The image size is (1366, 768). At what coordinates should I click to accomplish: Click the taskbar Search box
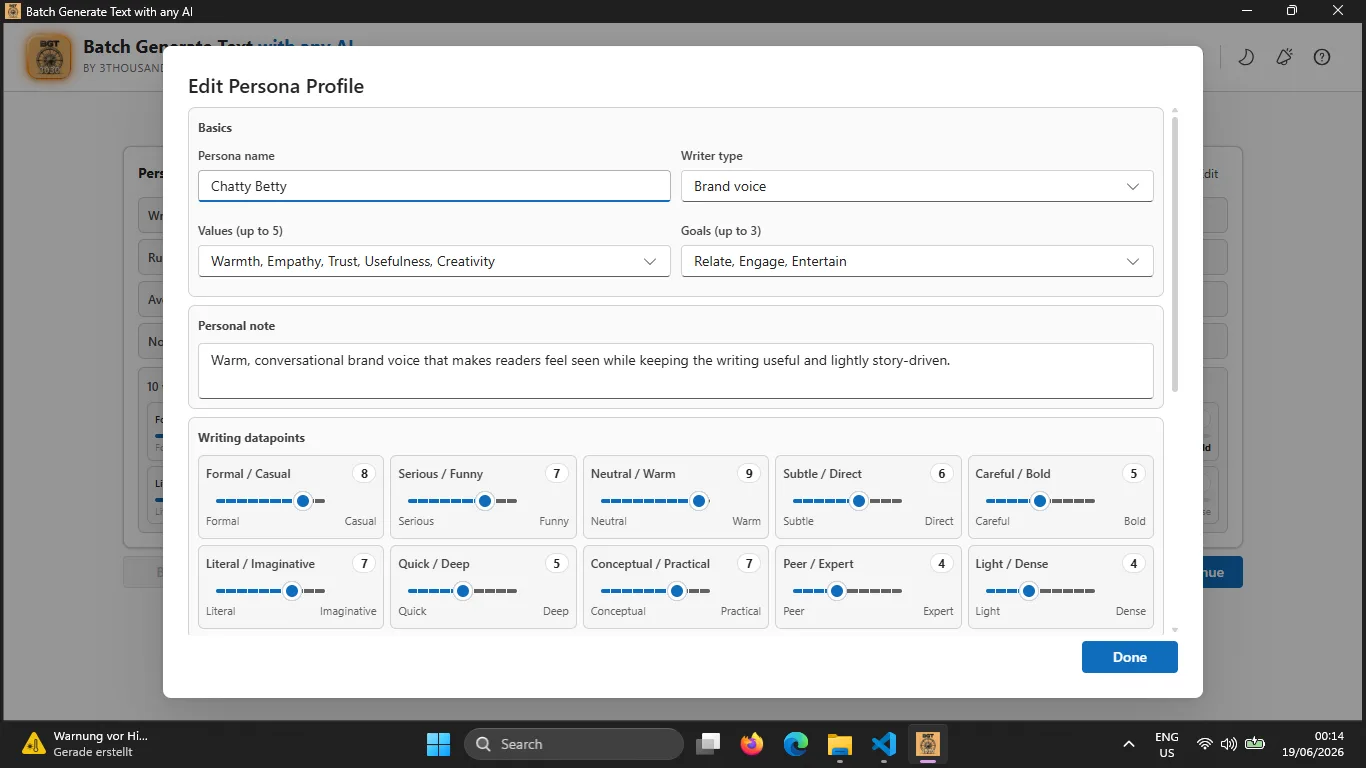pos(574,744)
